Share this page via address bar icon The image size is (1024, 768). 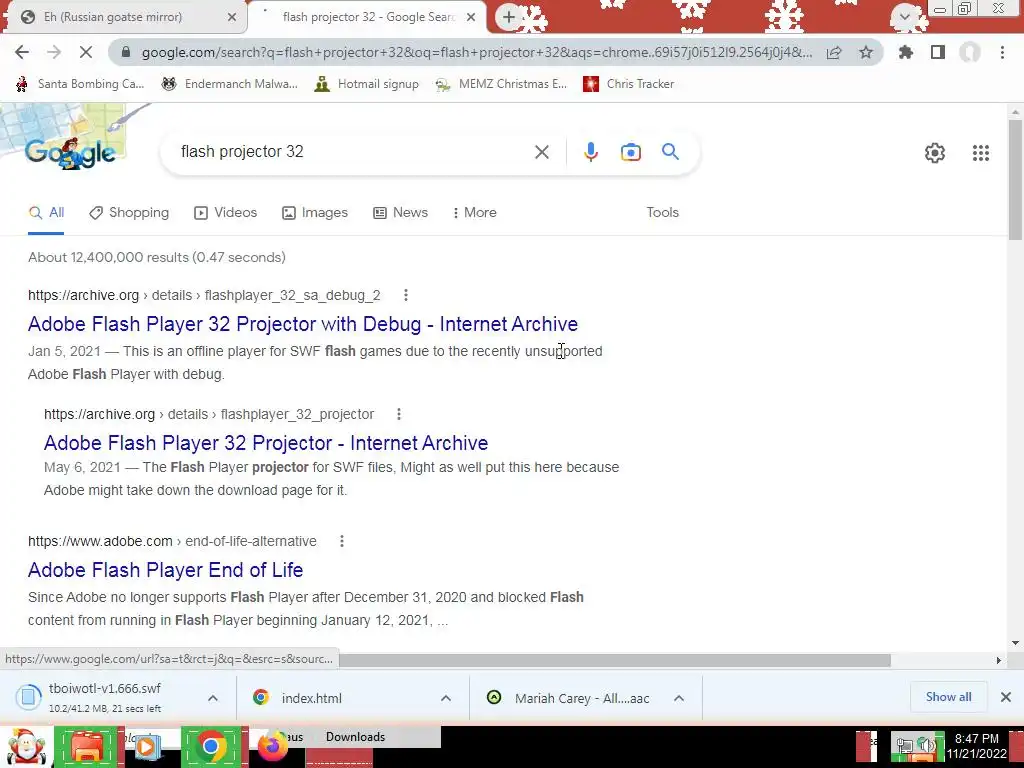tap(834, 52)
